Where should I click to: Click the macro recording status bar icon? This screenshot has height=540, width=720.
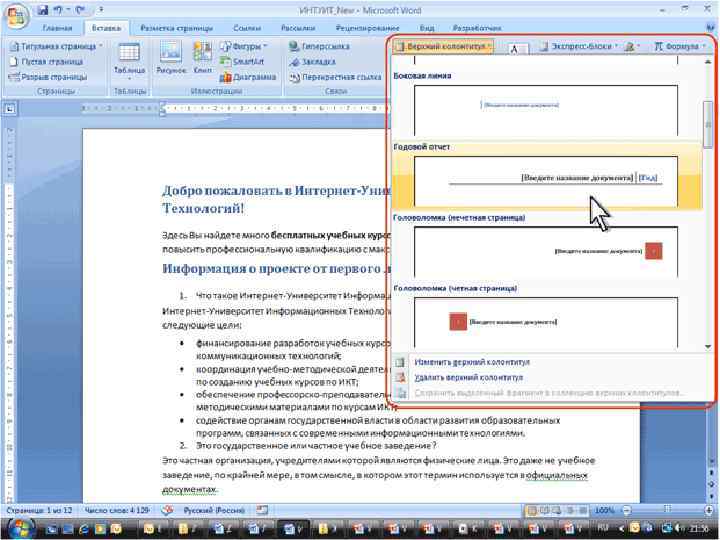(x=262, y=510)
